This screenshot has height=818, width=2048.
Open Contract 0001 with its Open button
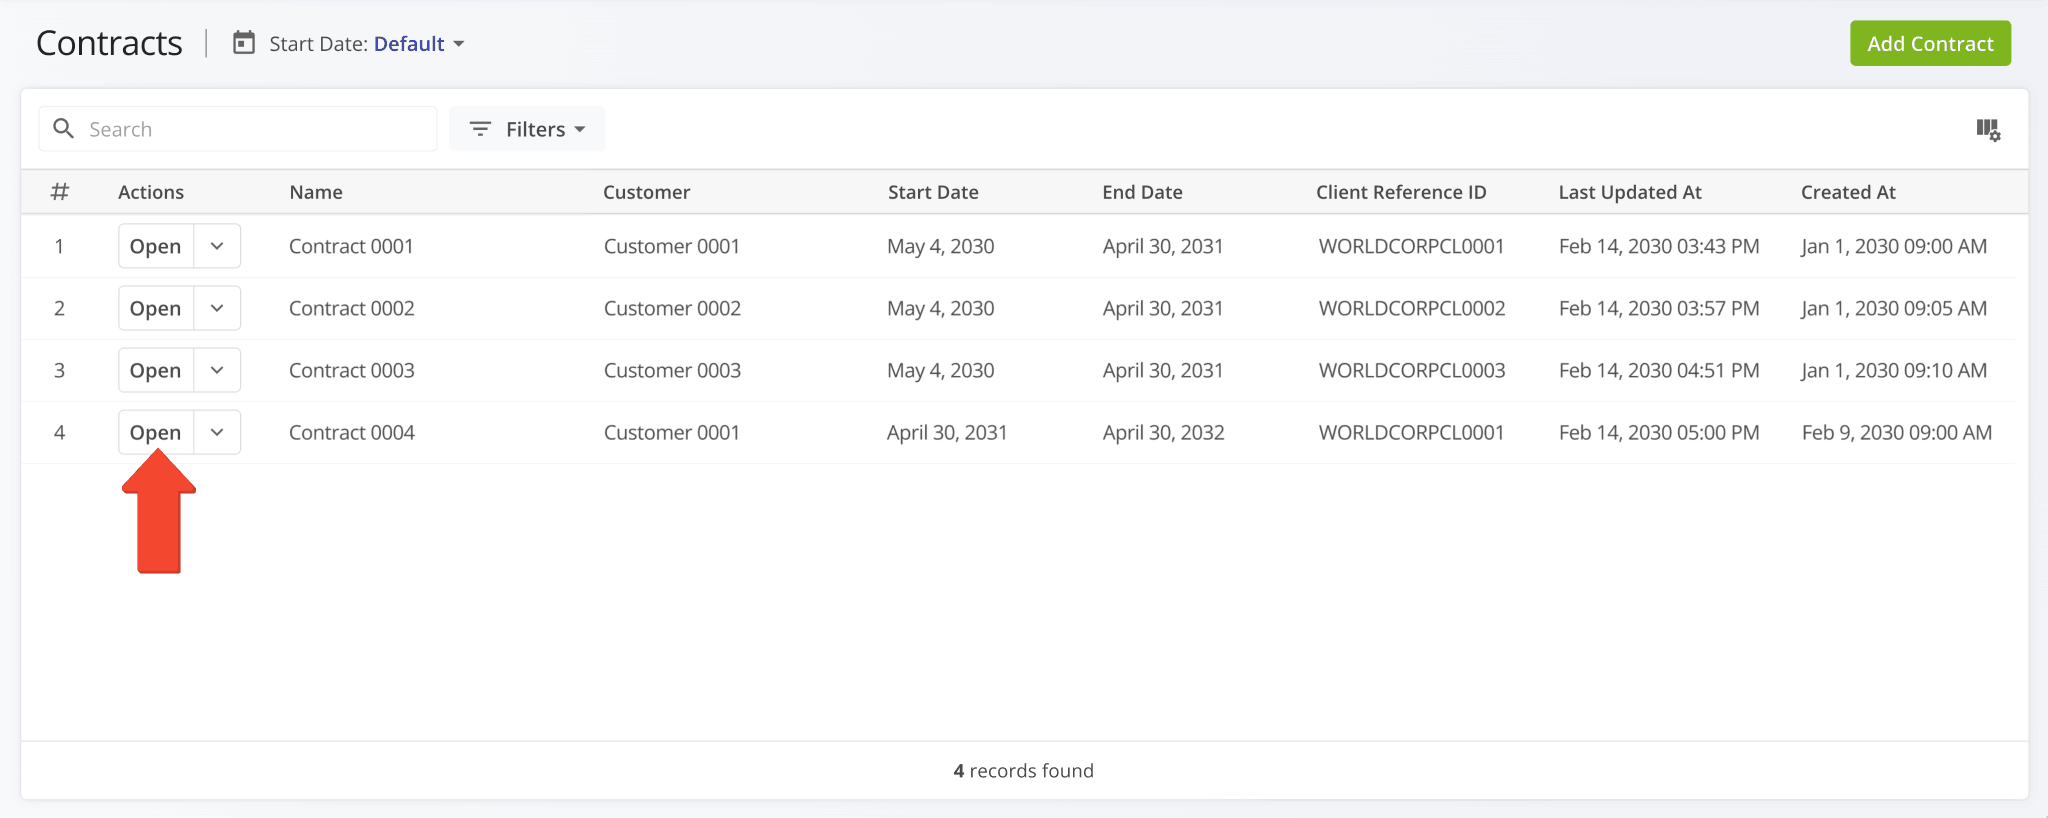156,246
